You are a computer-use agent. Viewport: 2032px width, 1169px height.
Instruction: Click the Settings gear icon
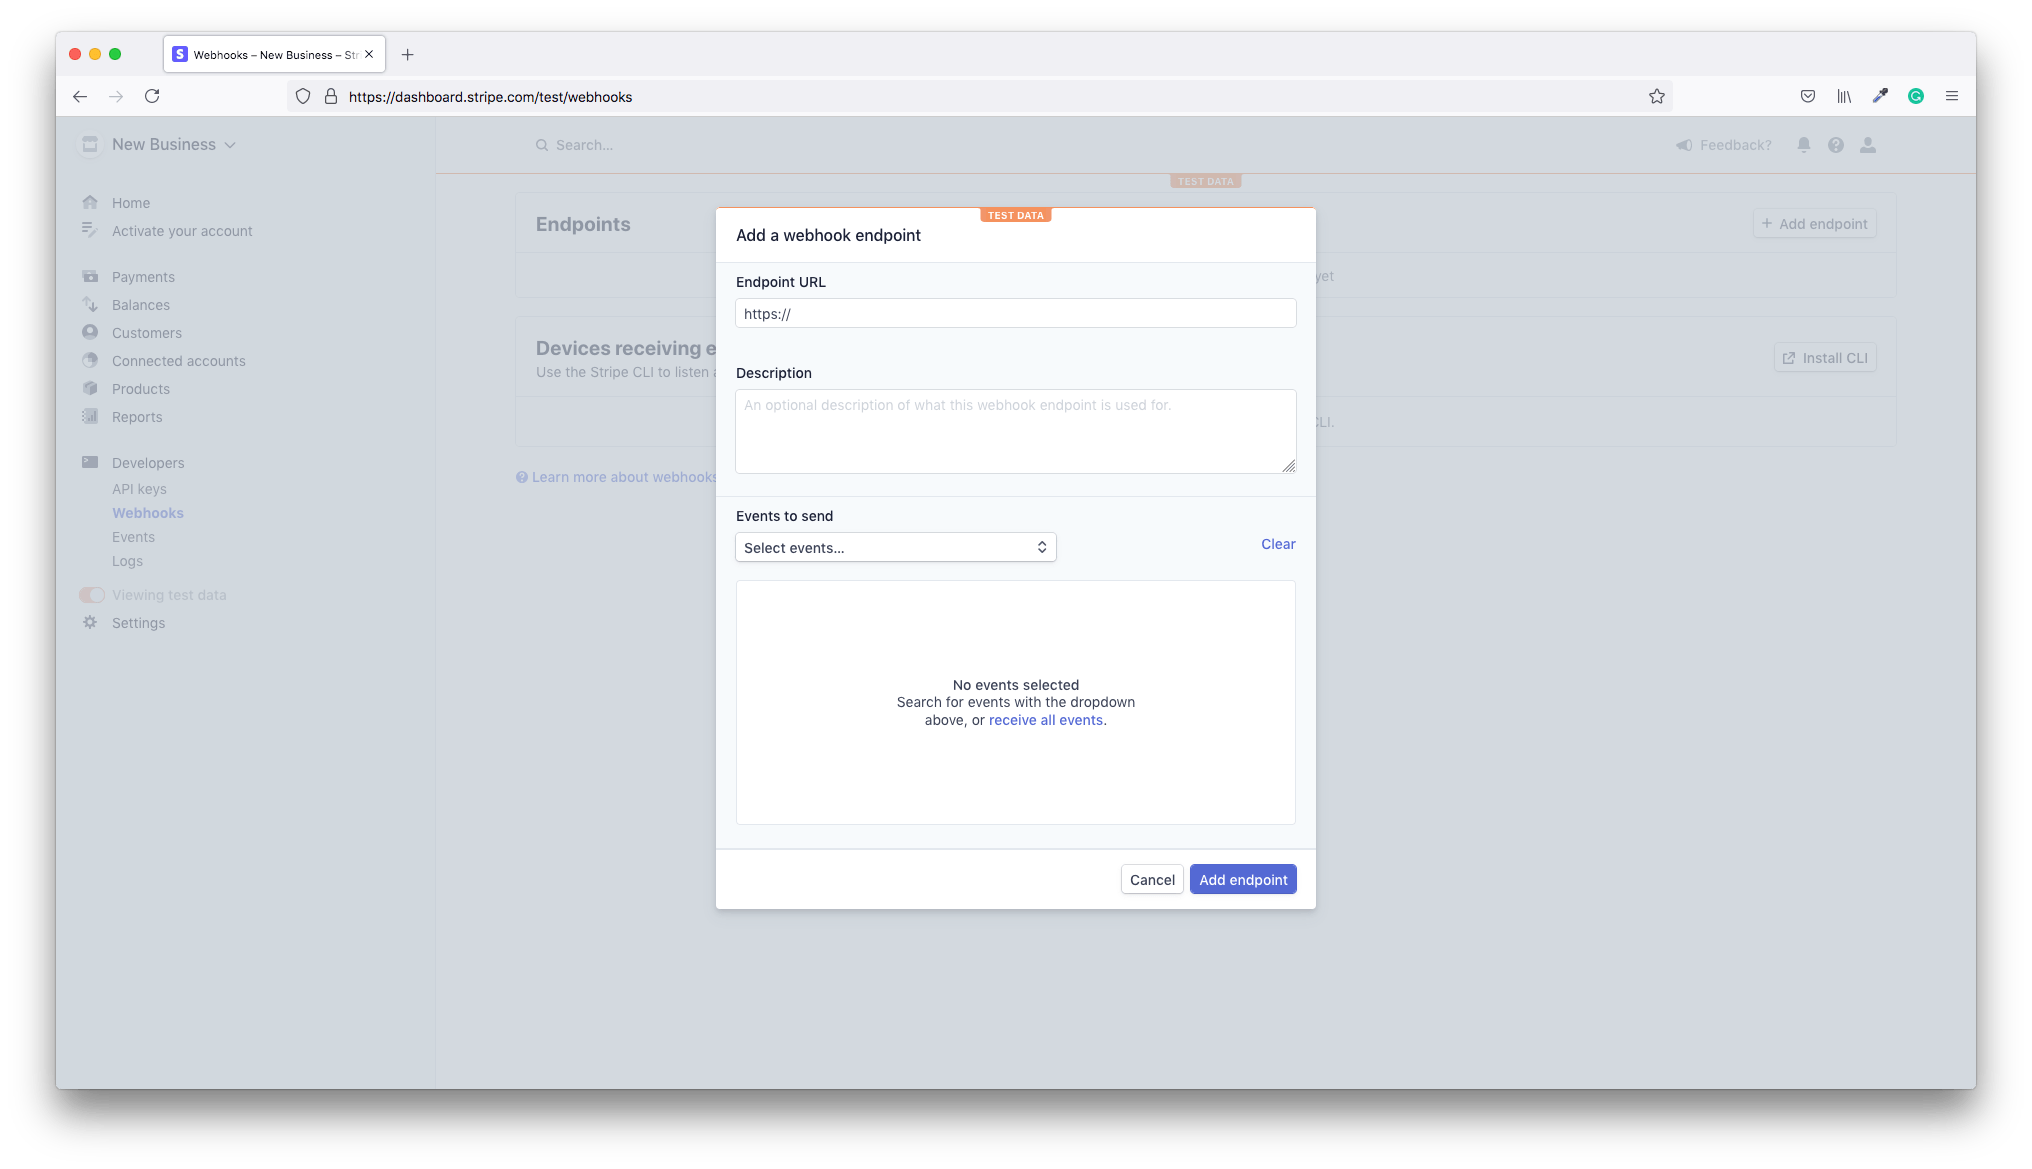90,622
